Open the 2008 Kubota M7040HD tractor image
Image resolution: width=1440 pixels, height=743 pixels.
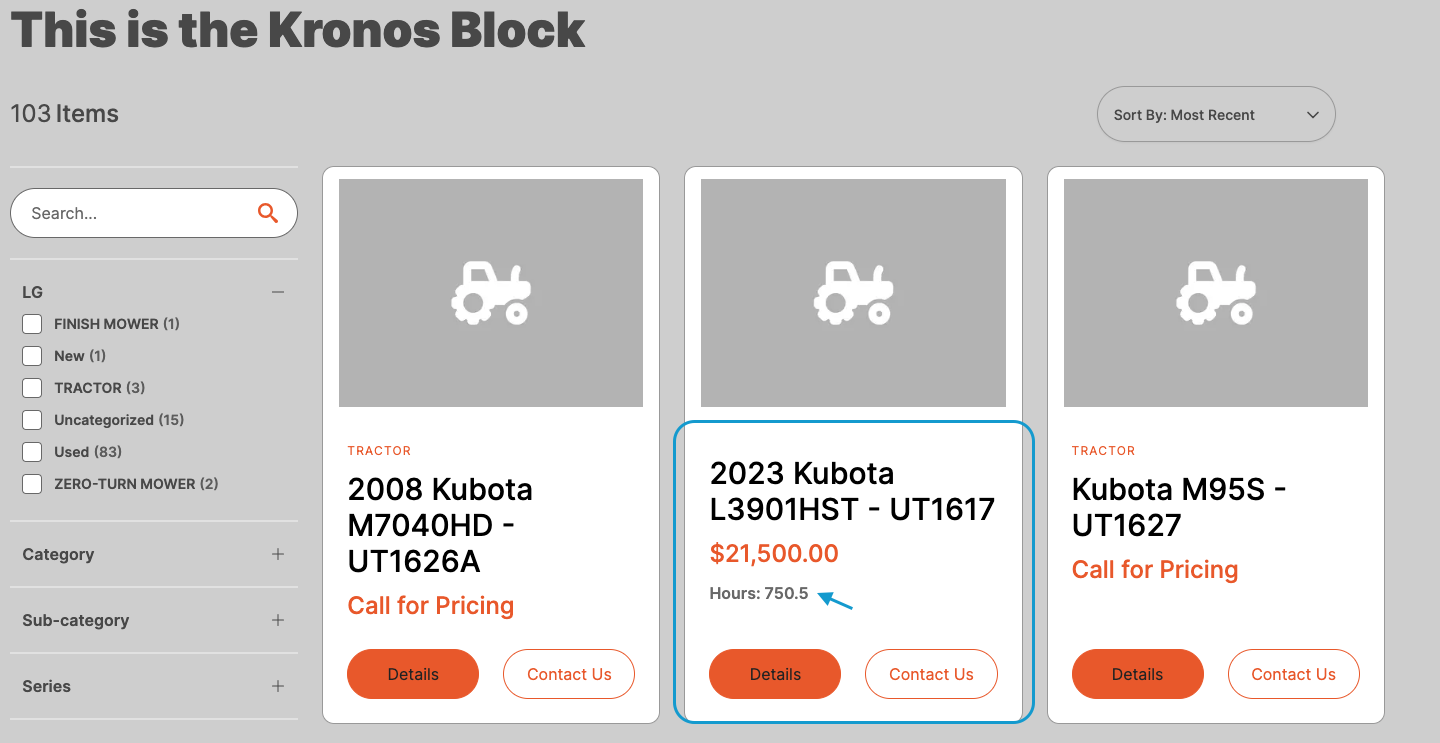click(x=491, y=293)
